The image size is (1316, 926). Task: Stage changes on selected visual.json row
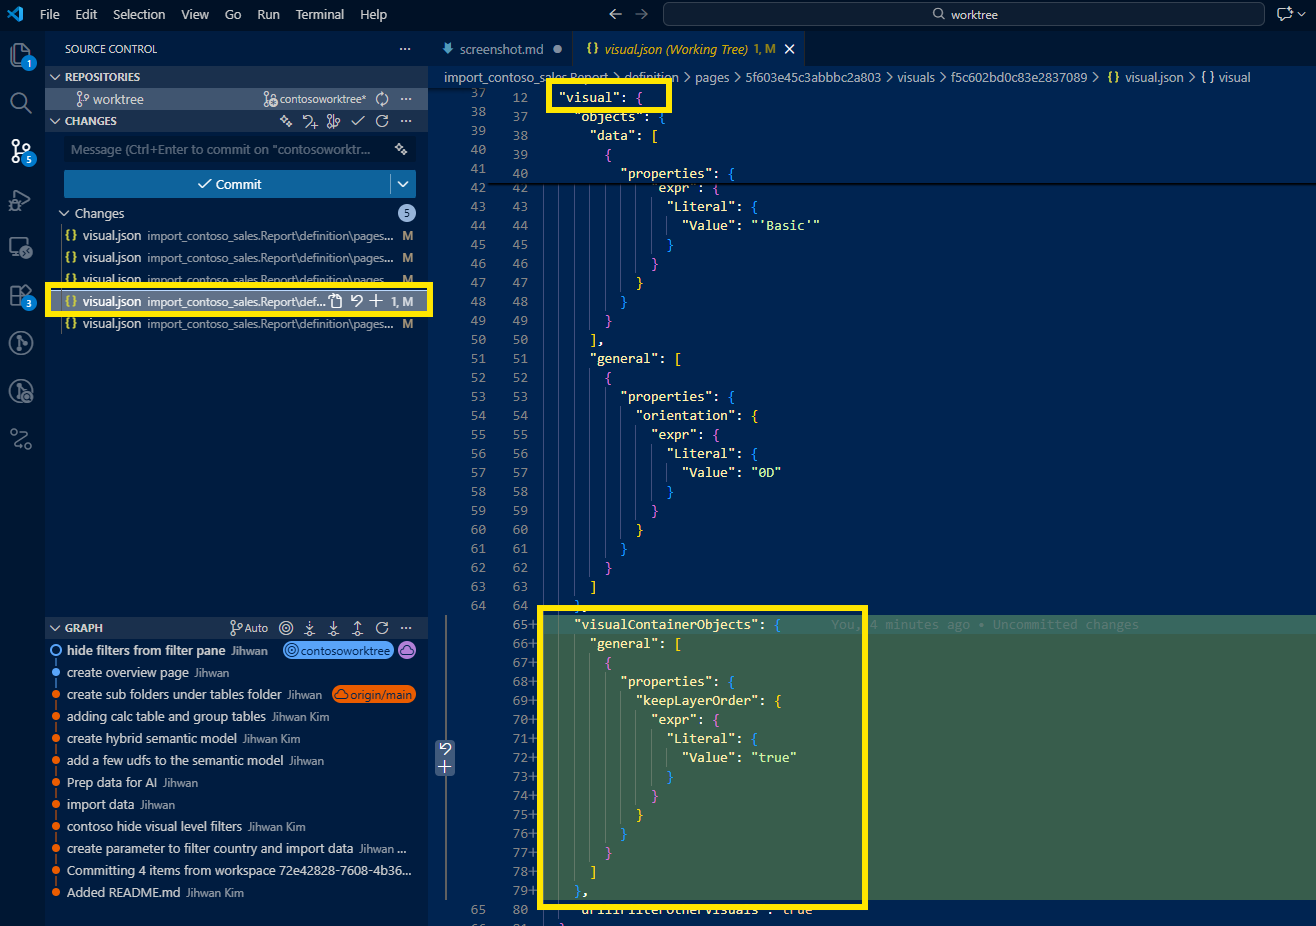[x=376, y=301]
